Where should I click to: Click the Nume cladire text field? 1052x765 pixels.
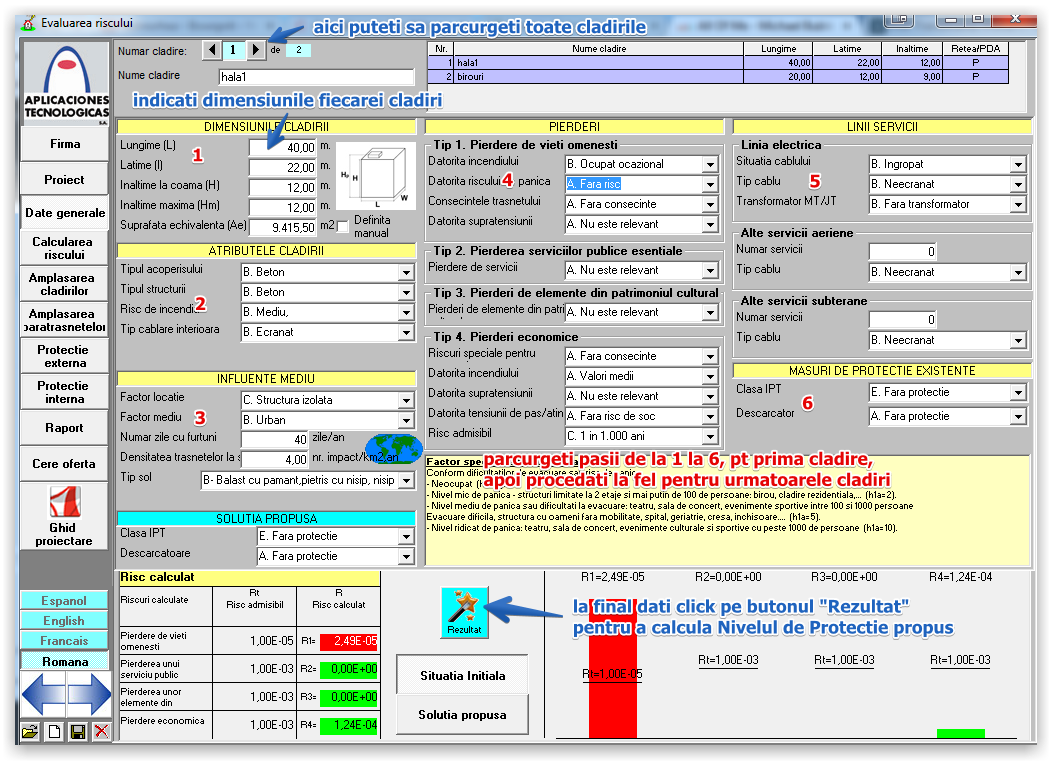(x=315, y=77)
